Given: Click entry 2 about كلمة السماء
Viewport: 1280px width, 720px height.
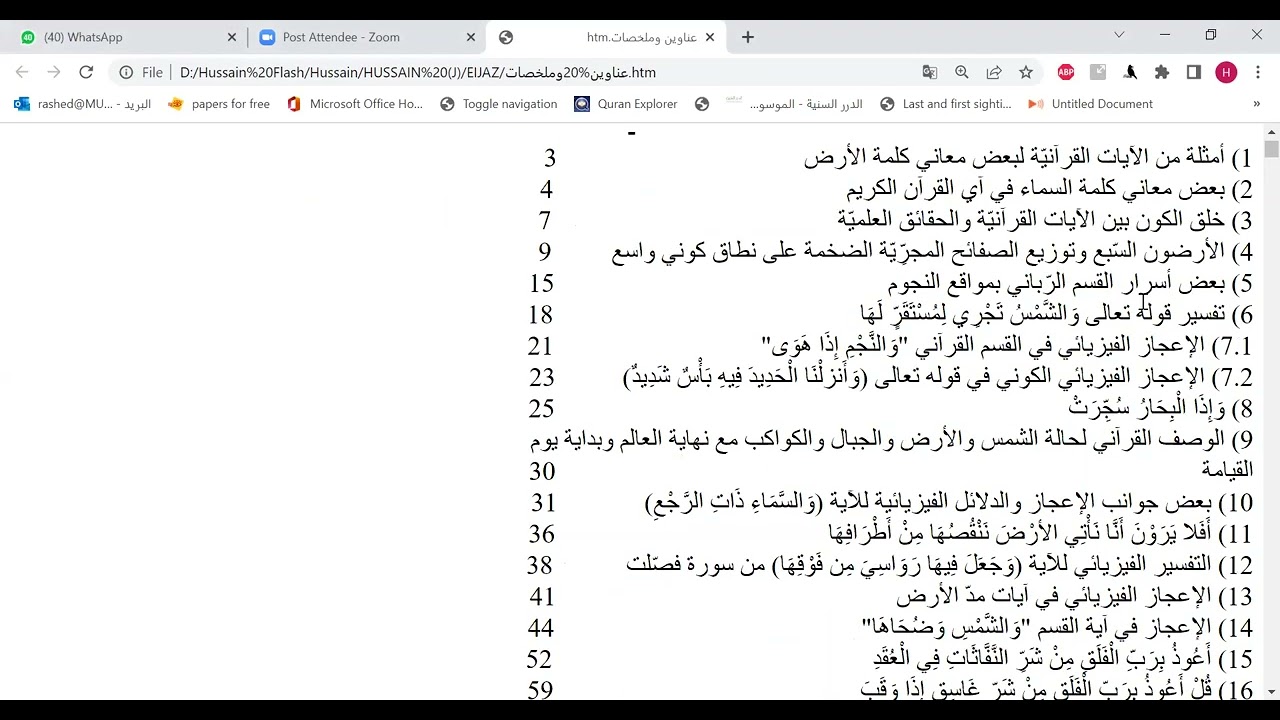Looking at the screenshot, I should (x=1049, y=189).
